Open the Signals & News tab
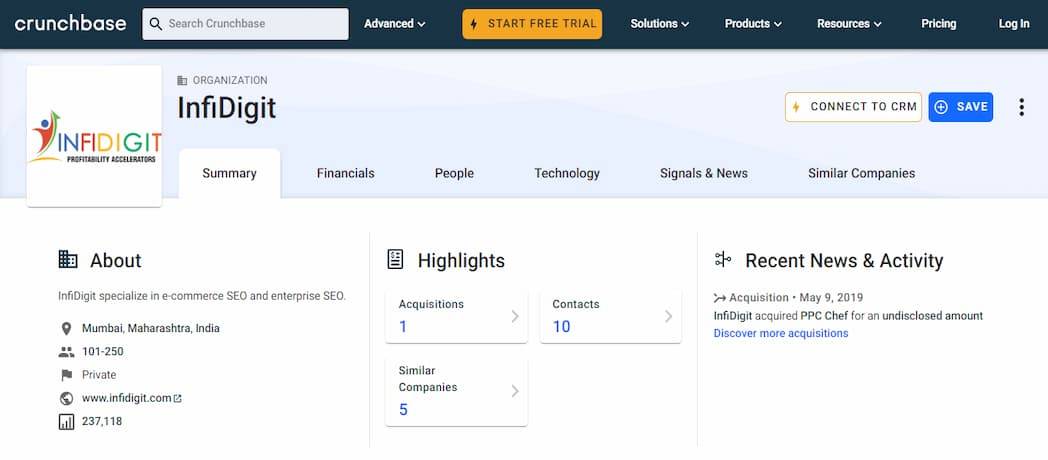Screen dimensions: 1048x460 click(704, 174)
